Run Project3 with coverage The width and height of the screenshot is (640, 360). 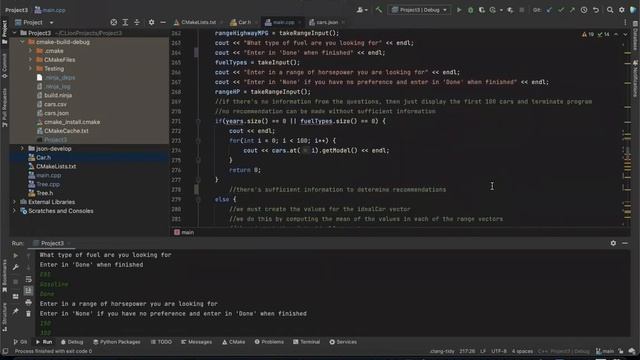(482, 10)
